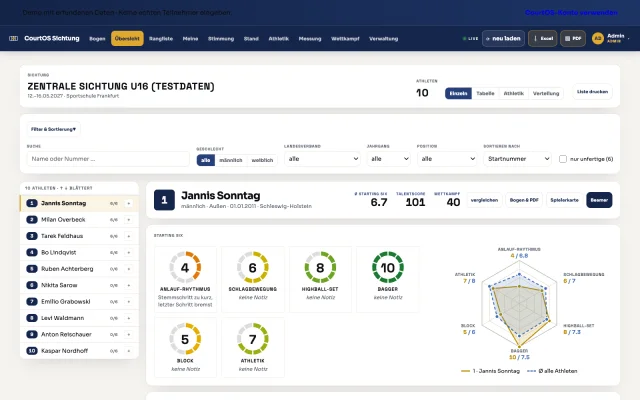Click the small button in Levi Waldmann row
The height and width of the screenshot is (400, 640).
pyautogui.click(x=129, y=318)
